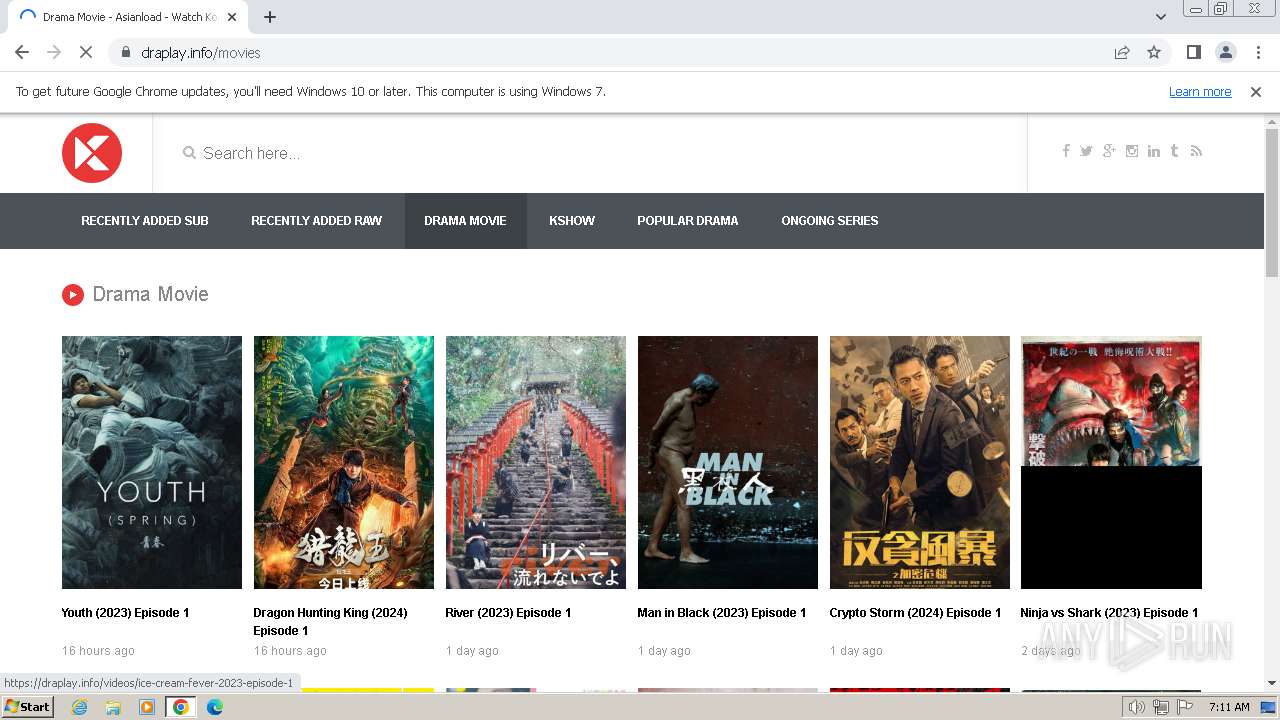1280x720 pixels.
Task: Click the Drama Movie play icon heading
Action: click(x=72, y=294)
